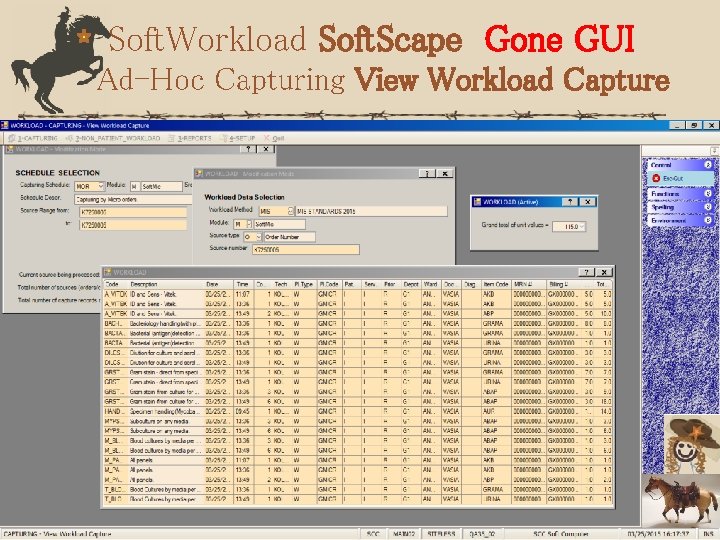Click the red Esc-Out icon
This screenshot has height=540, width=720.
[x=656, y=178]
